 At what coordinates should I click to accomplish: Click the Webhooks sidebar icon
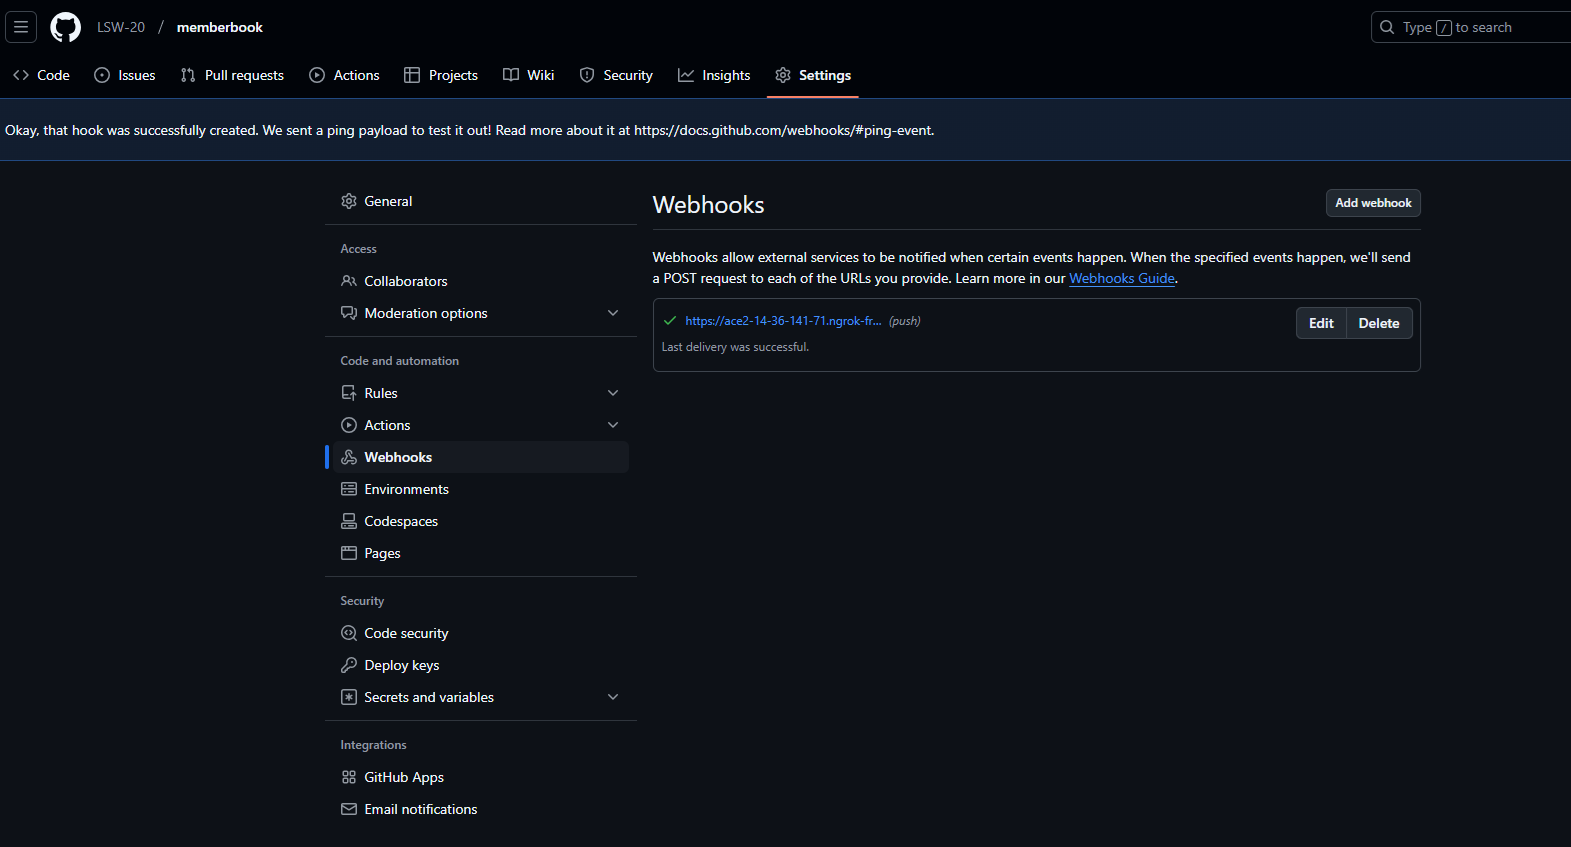[349, 457]
